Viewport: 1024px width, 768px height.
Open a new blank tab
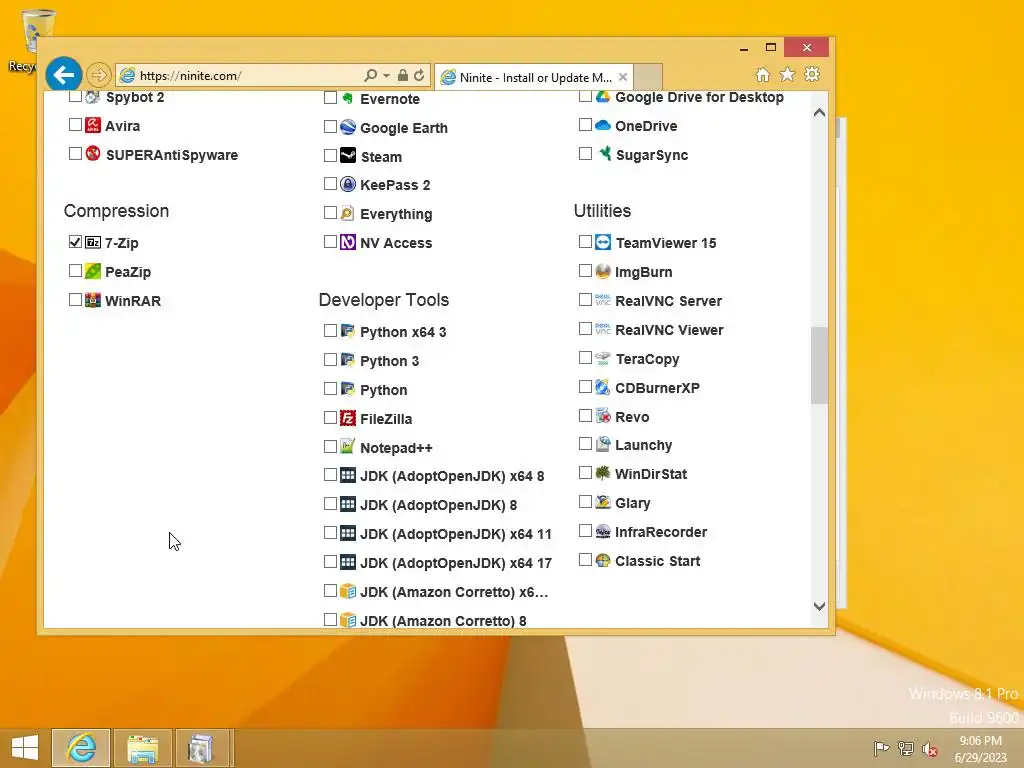648,76
